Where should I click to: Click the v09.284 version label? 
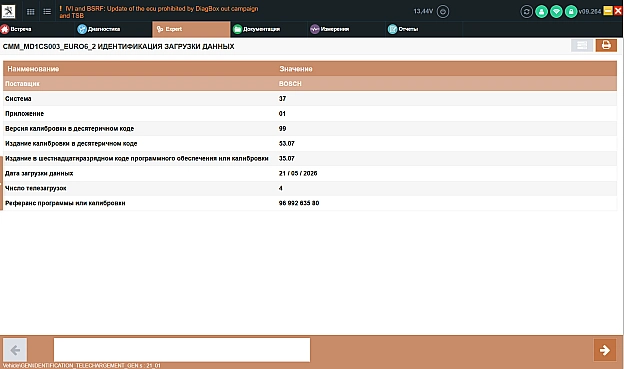[590, 12]
